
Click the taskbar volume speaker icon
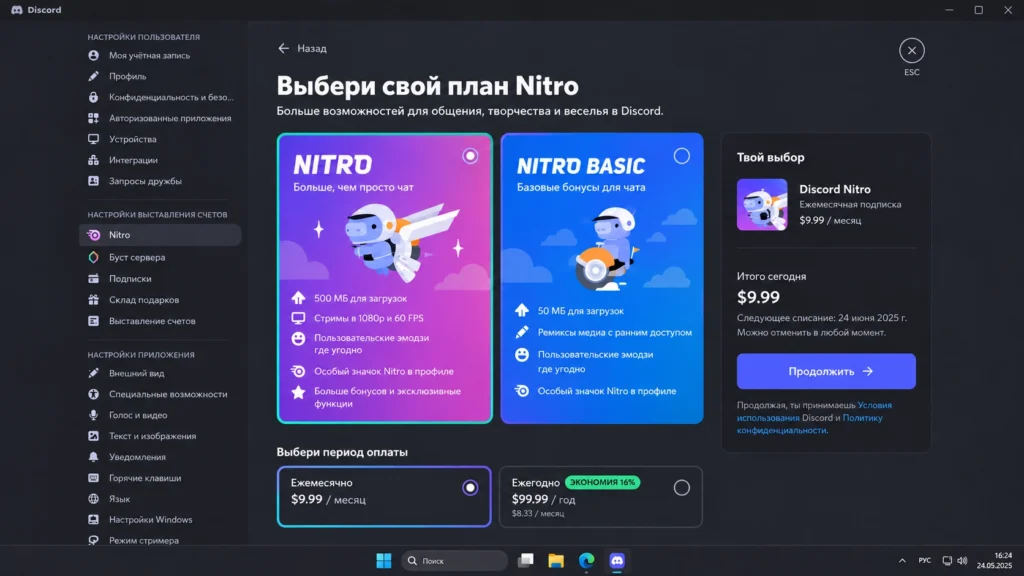963,561
